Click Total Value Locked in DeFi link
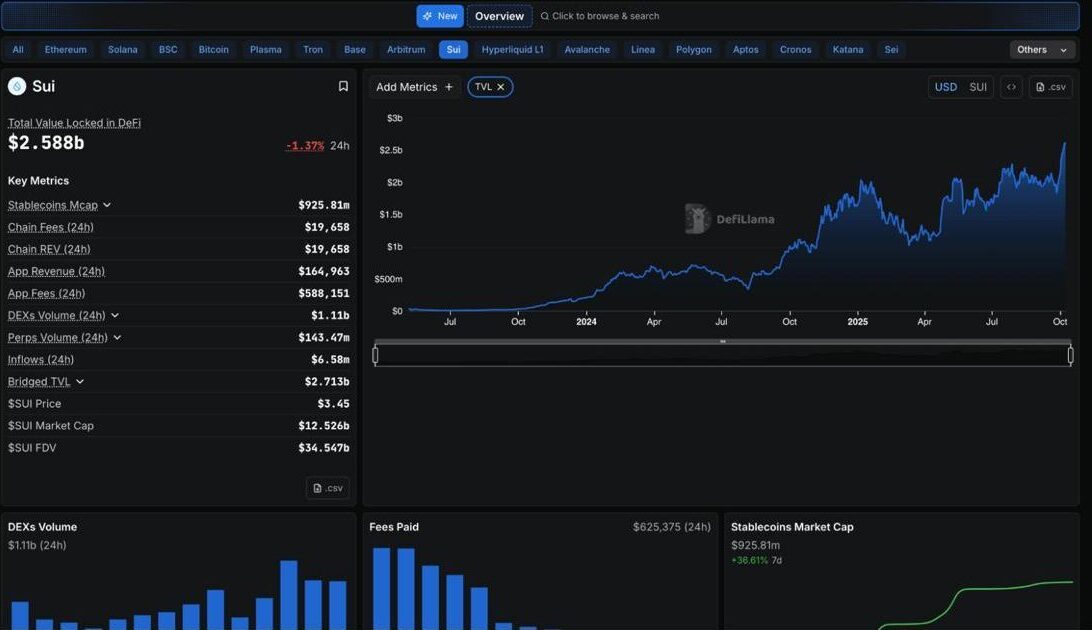 74,123
